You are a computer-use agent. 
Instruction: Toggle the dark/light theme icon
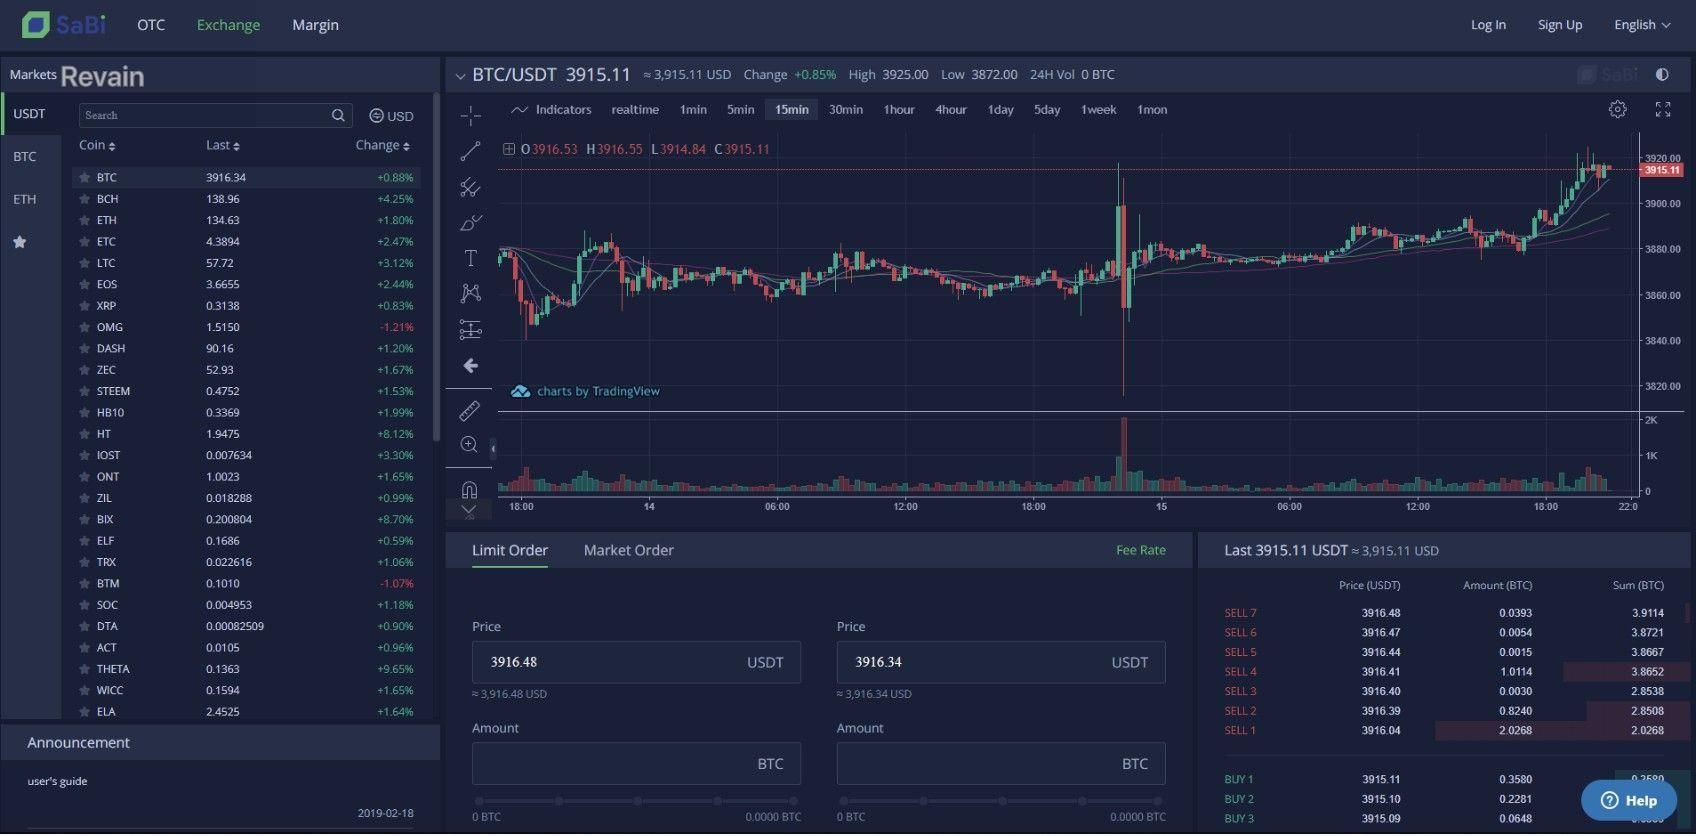[x=1662, y=74]
